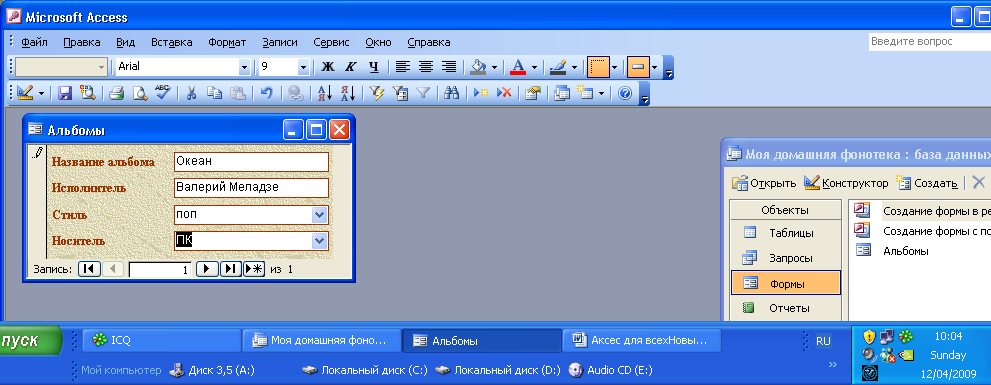
Task: Open the Формат menu
Action: tap(227, 42)
